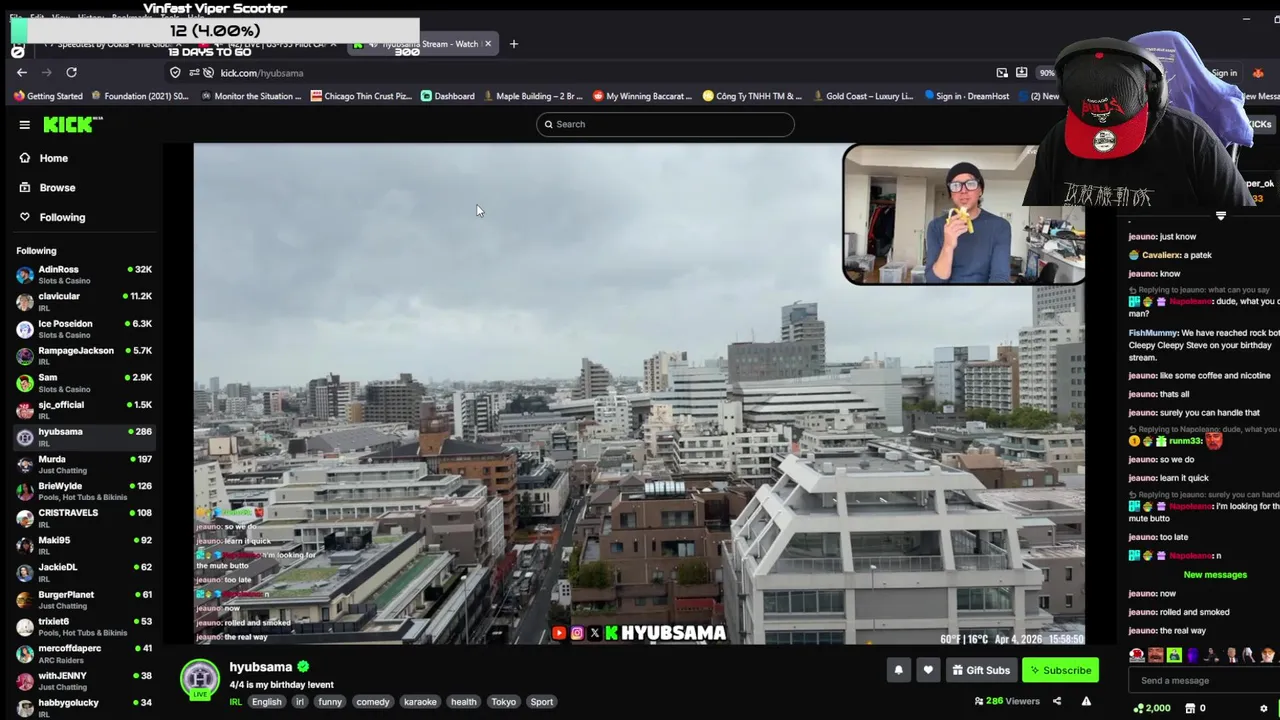Click the kick.com/hyubsama address bar
The width and height of the screenshot is (1280, 720).
580,73
